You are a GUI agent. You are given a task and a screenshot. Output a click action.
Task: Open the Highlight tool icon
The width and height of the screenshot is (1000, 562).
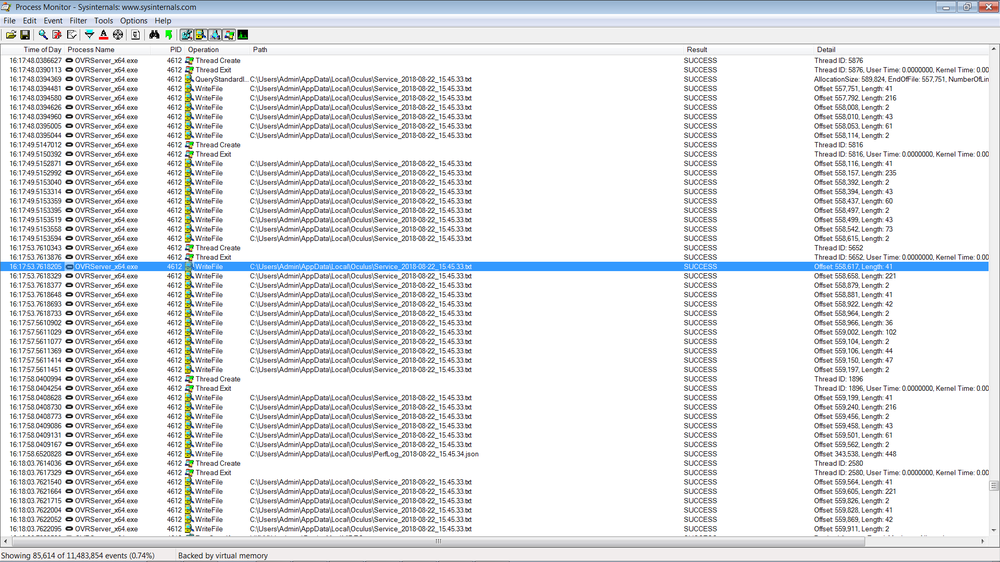click(103, 35)
